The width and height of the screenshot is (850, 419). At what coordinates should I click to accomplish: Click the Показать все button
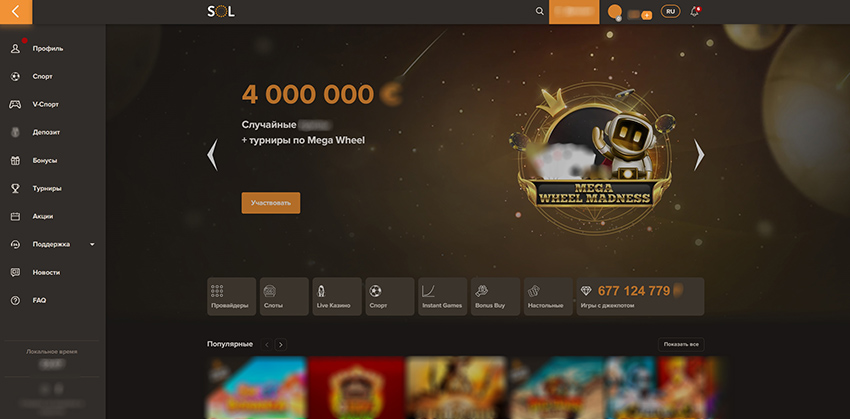tap(681, 344)
